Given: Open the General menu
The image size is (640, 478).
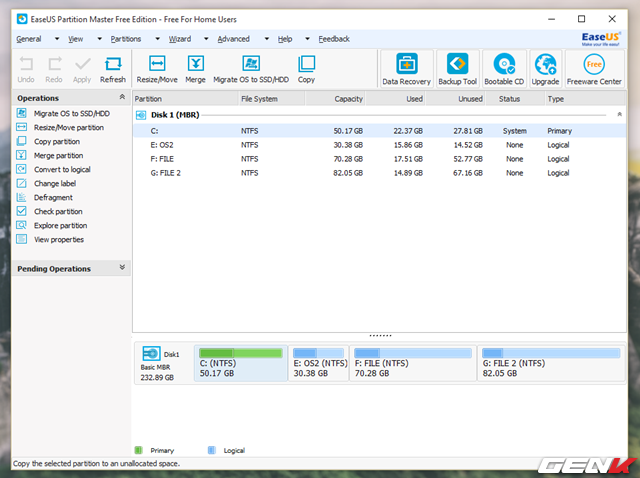Looking at the screenshot, I should (x=29, y=39).
